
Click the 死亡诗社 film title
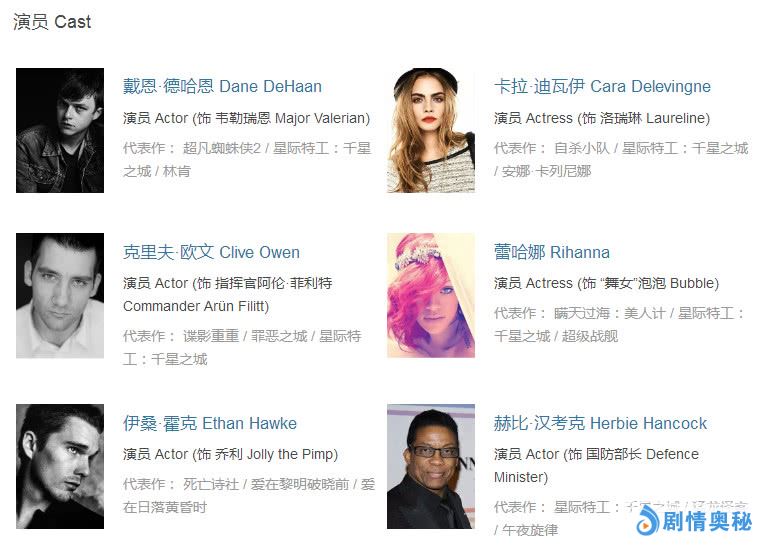click(x=211, y=484)
